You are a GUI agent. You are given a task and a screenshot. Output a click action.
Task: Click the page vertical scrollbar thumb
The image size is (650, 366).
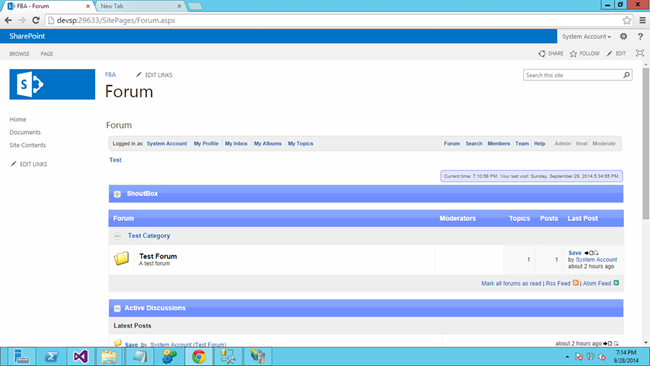pyautogui.click(x=646, y=143)
